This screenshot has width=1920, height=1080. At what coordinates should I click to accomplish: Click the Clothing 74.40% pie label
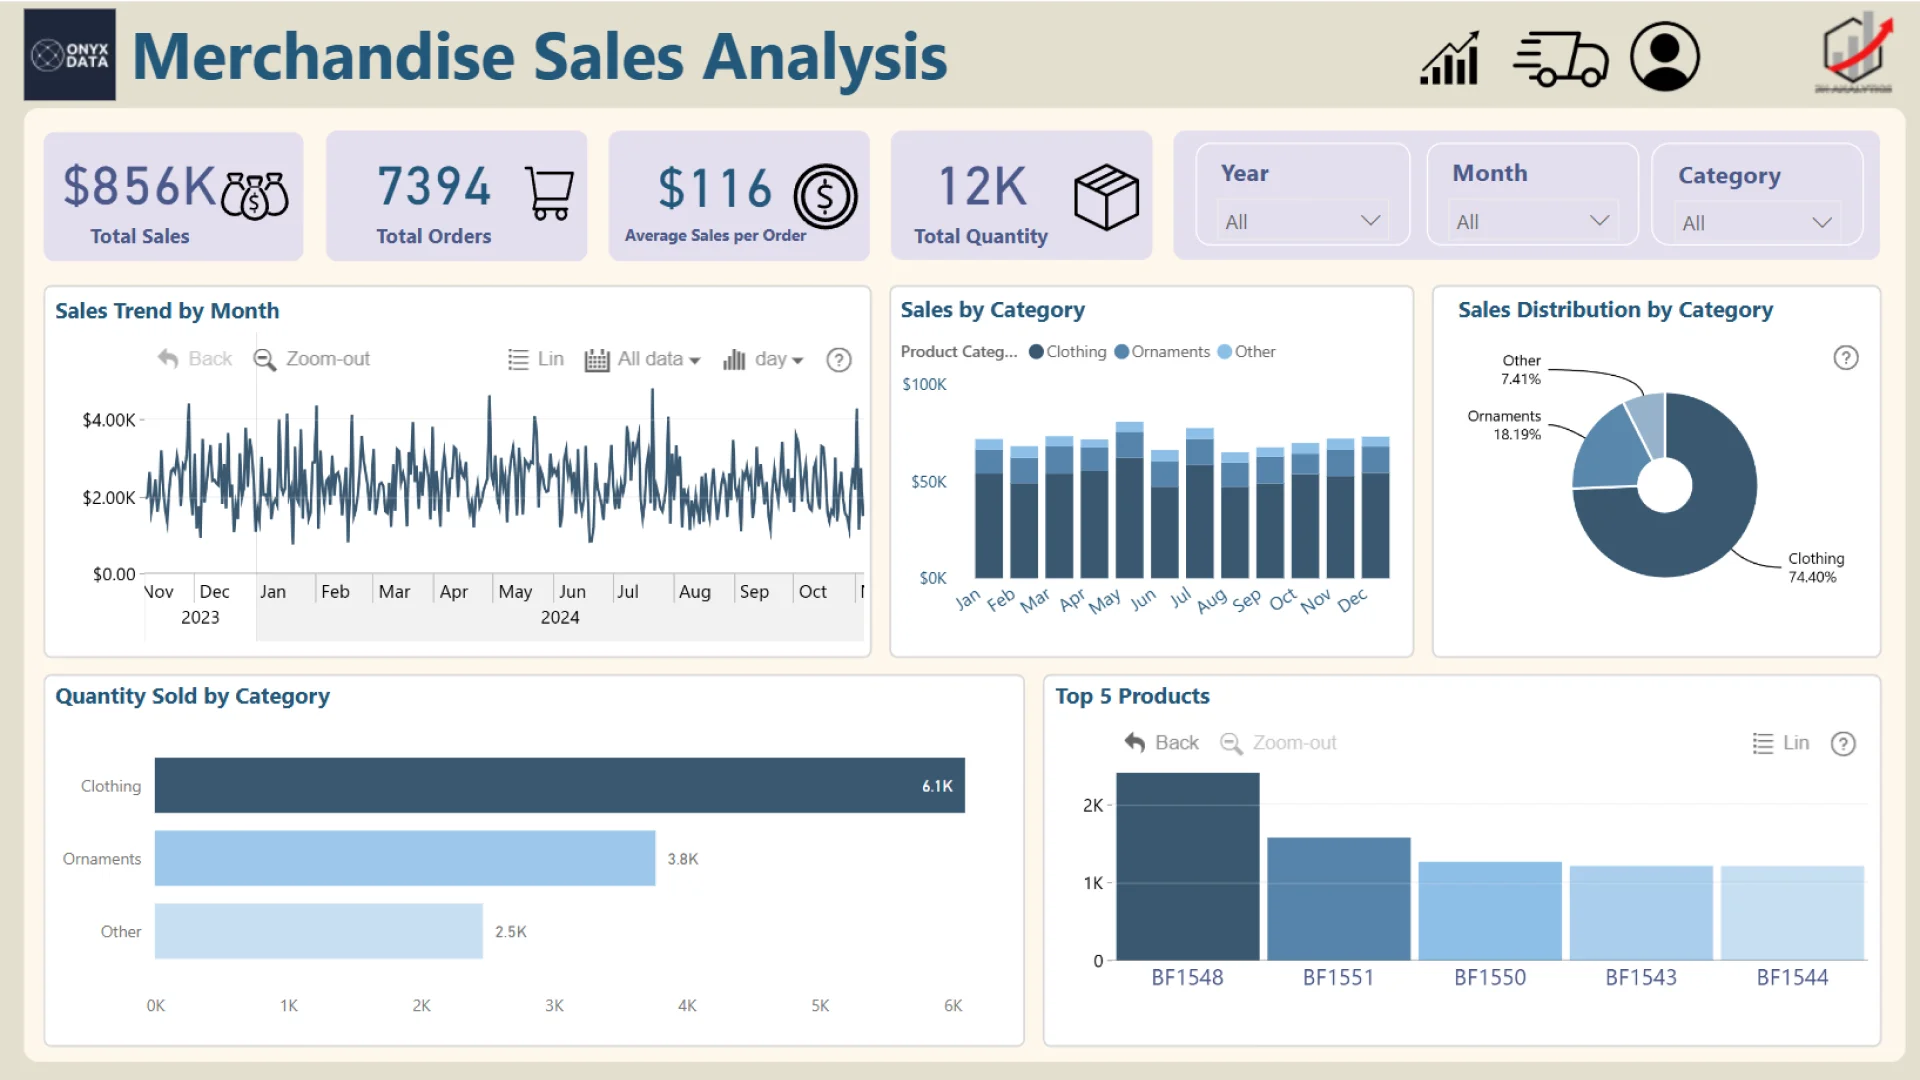1816,567
